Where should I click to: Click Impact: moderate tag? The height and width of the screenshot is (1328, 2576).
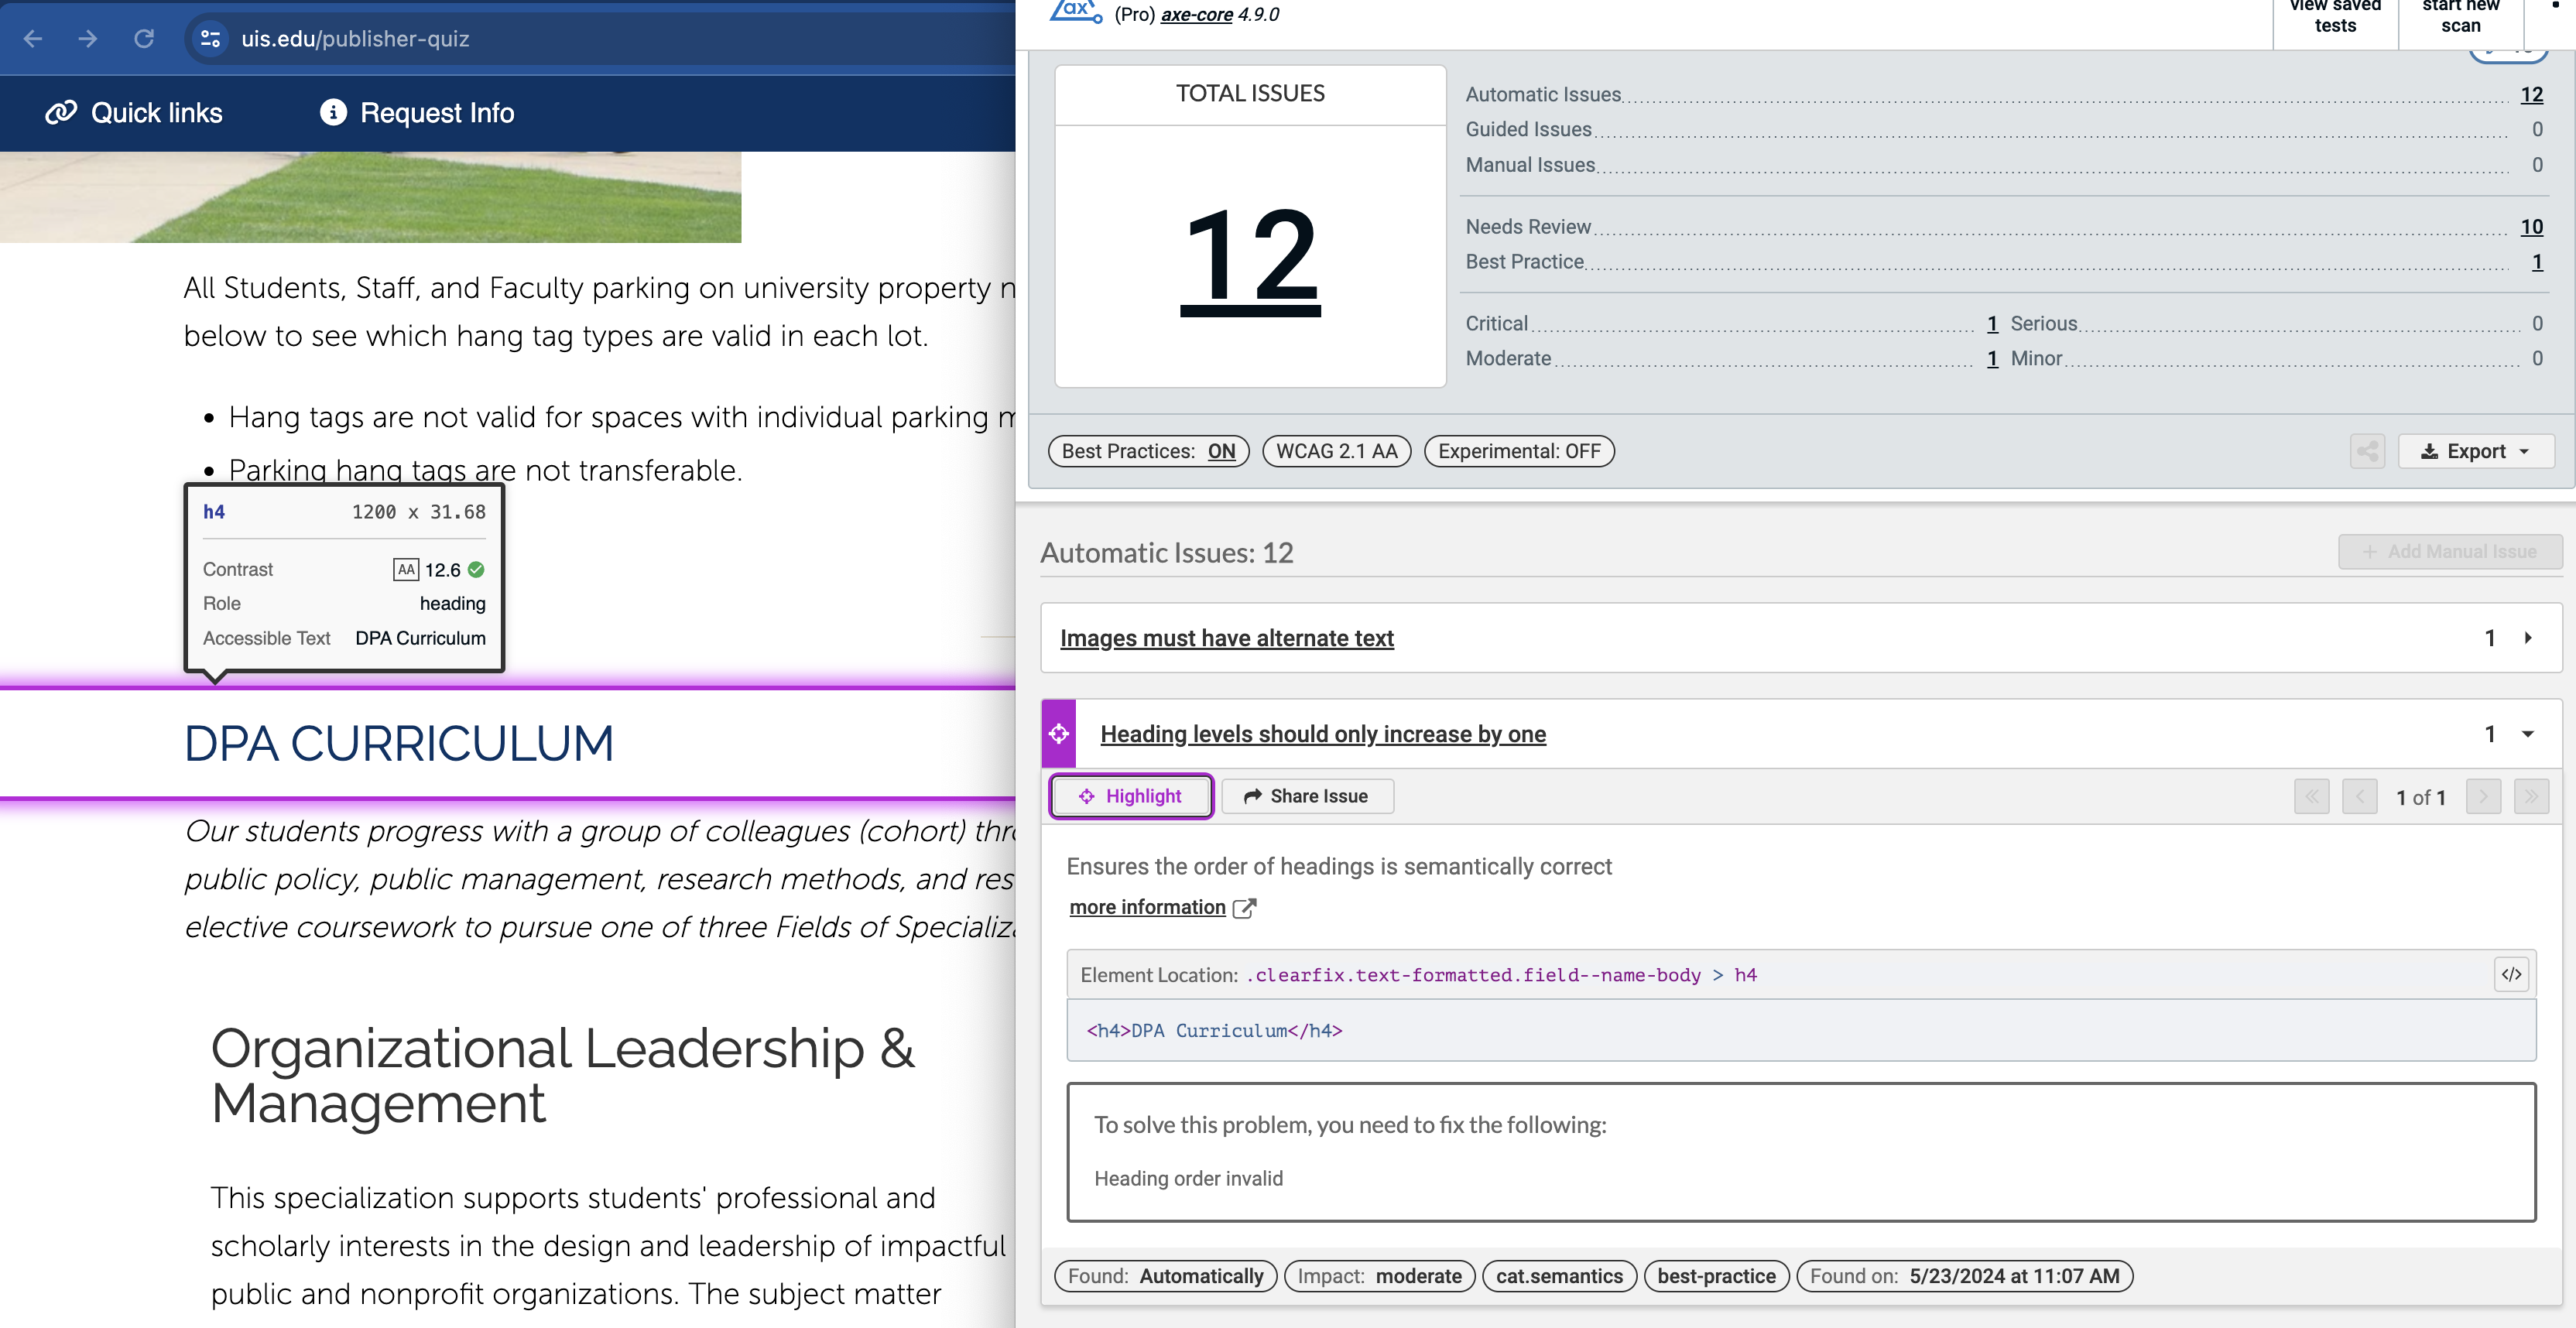pos(1379,1276)
